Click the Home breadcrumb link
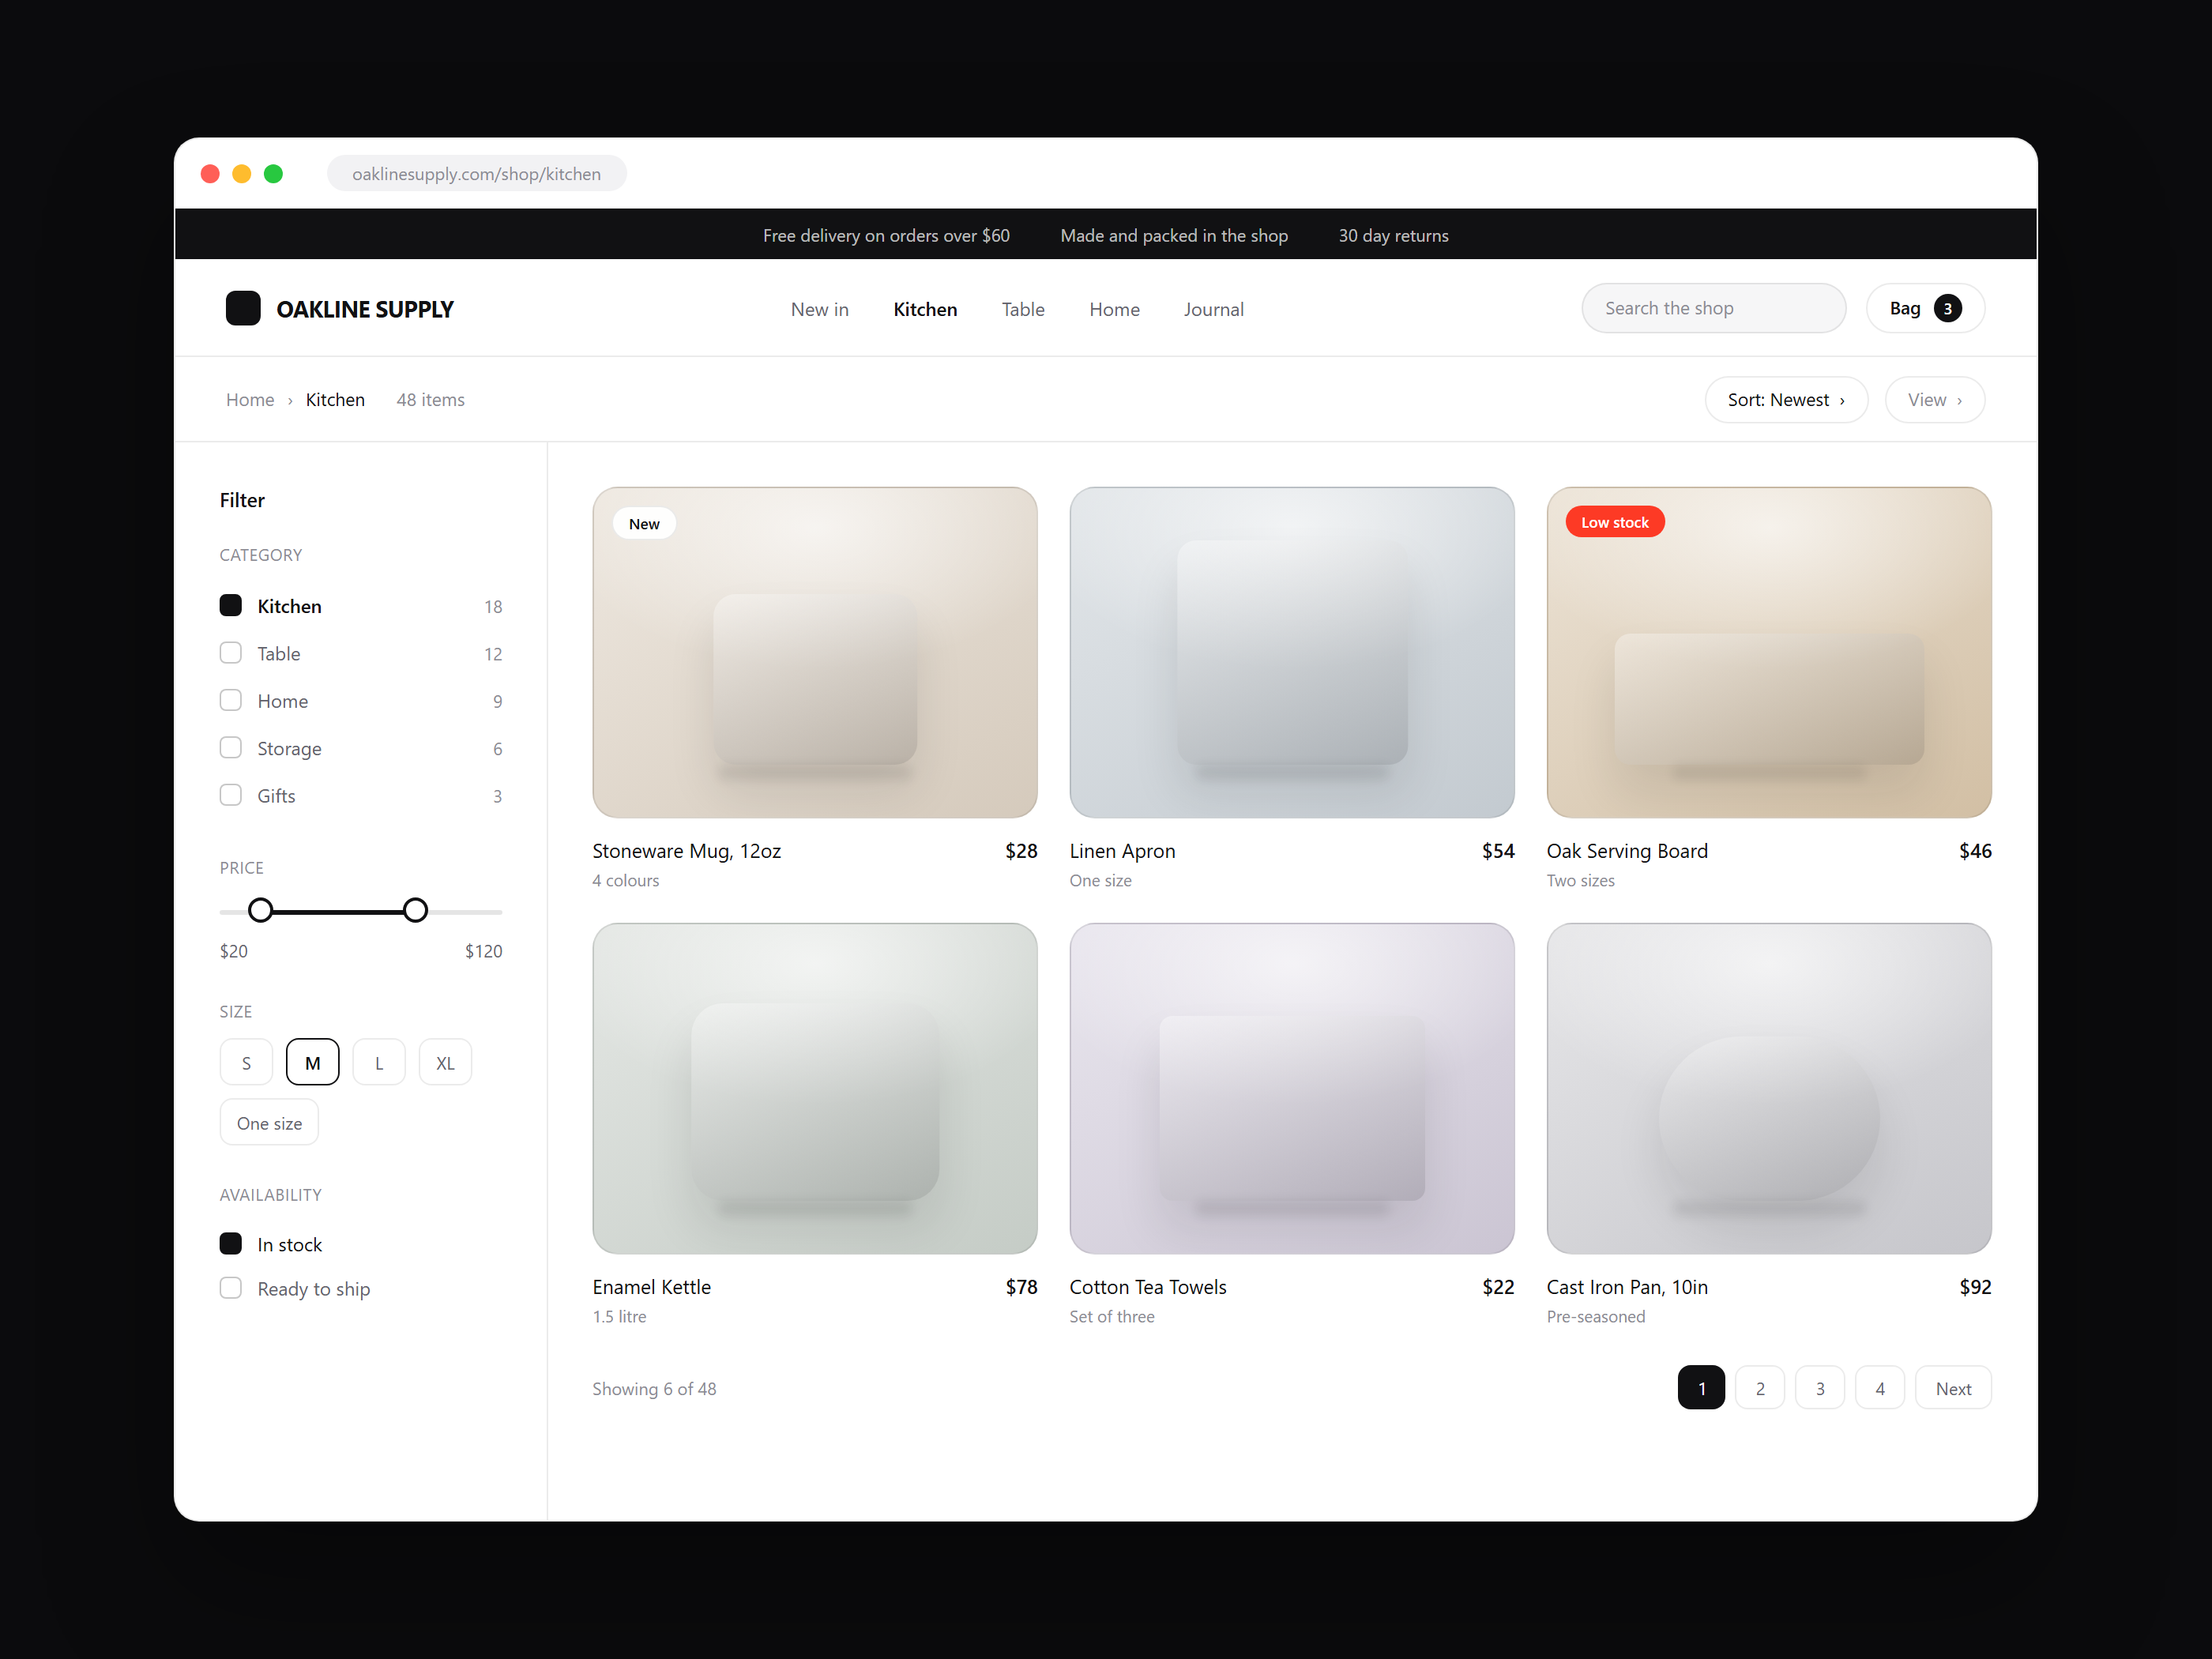The width and height of the screenshot is (2212, 1659). [x=250, y=400]
